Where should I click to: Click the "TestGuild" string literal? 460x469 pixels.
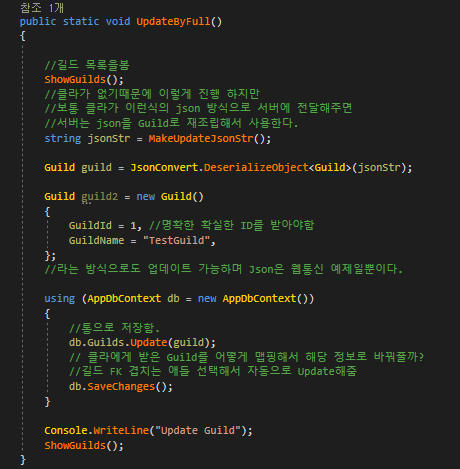click(176, 240)
